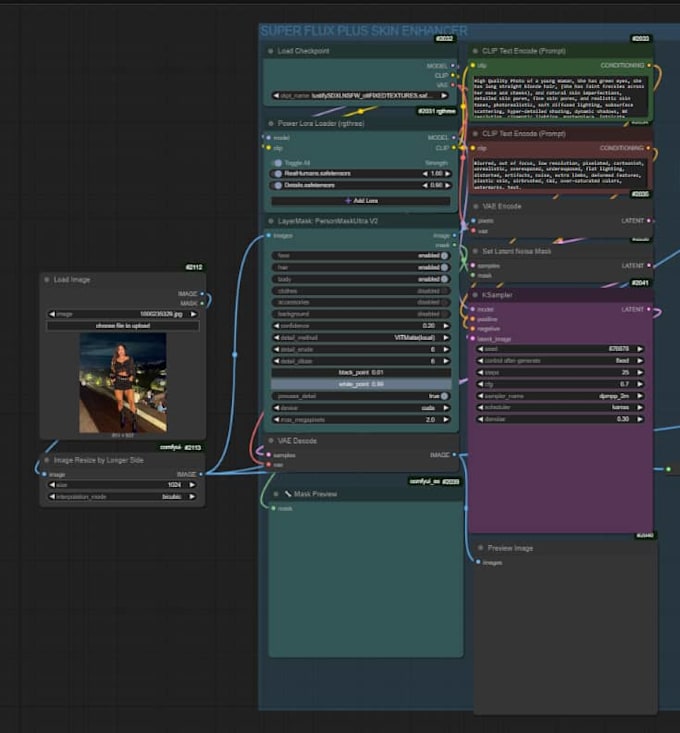This screenshot has height=733, width=680.
Task: Click the KSampler LATENT output socket
Action: (648, 309)
